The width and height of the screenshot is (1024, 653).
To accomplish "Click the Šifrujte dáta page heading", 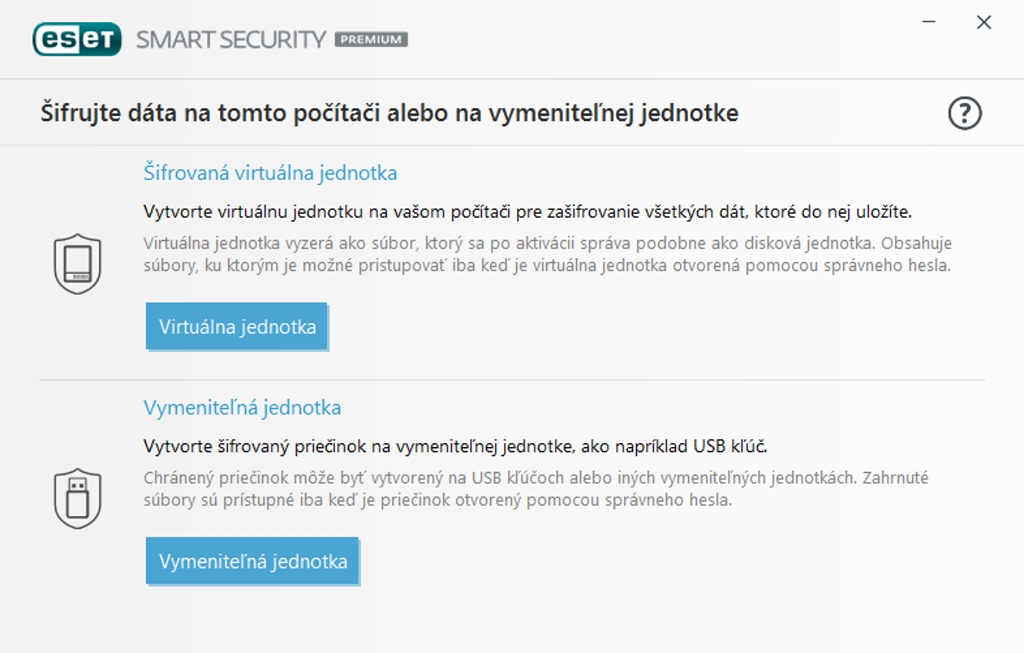I will point(389,113).
